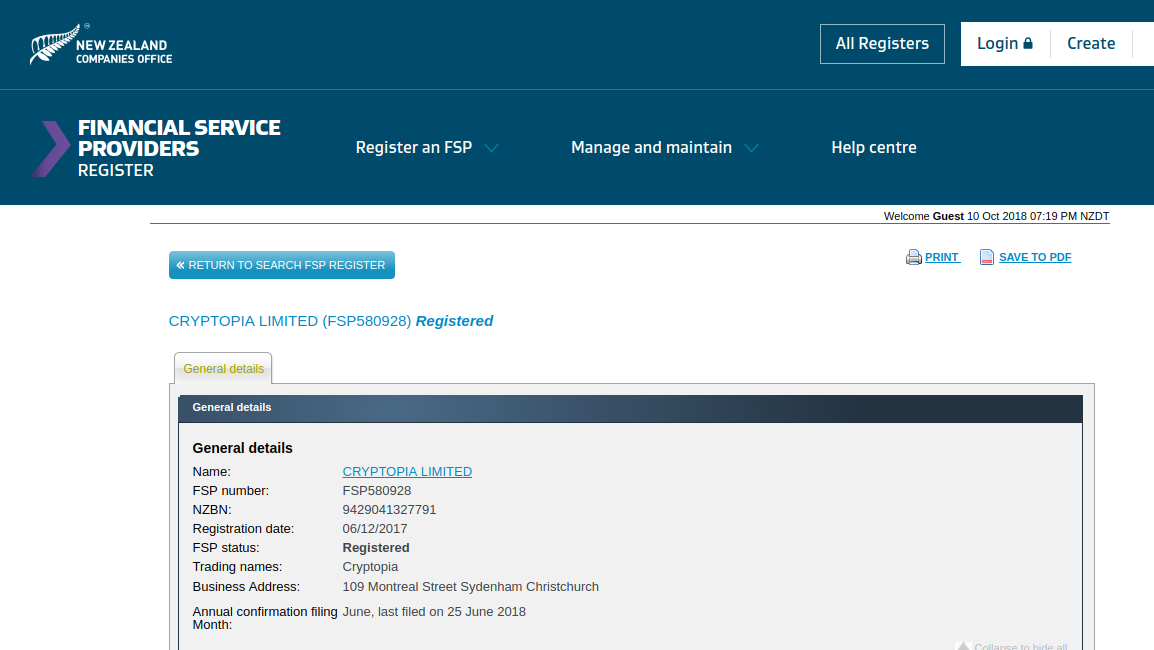Click the FSP number: field label

tap(231, 491)
